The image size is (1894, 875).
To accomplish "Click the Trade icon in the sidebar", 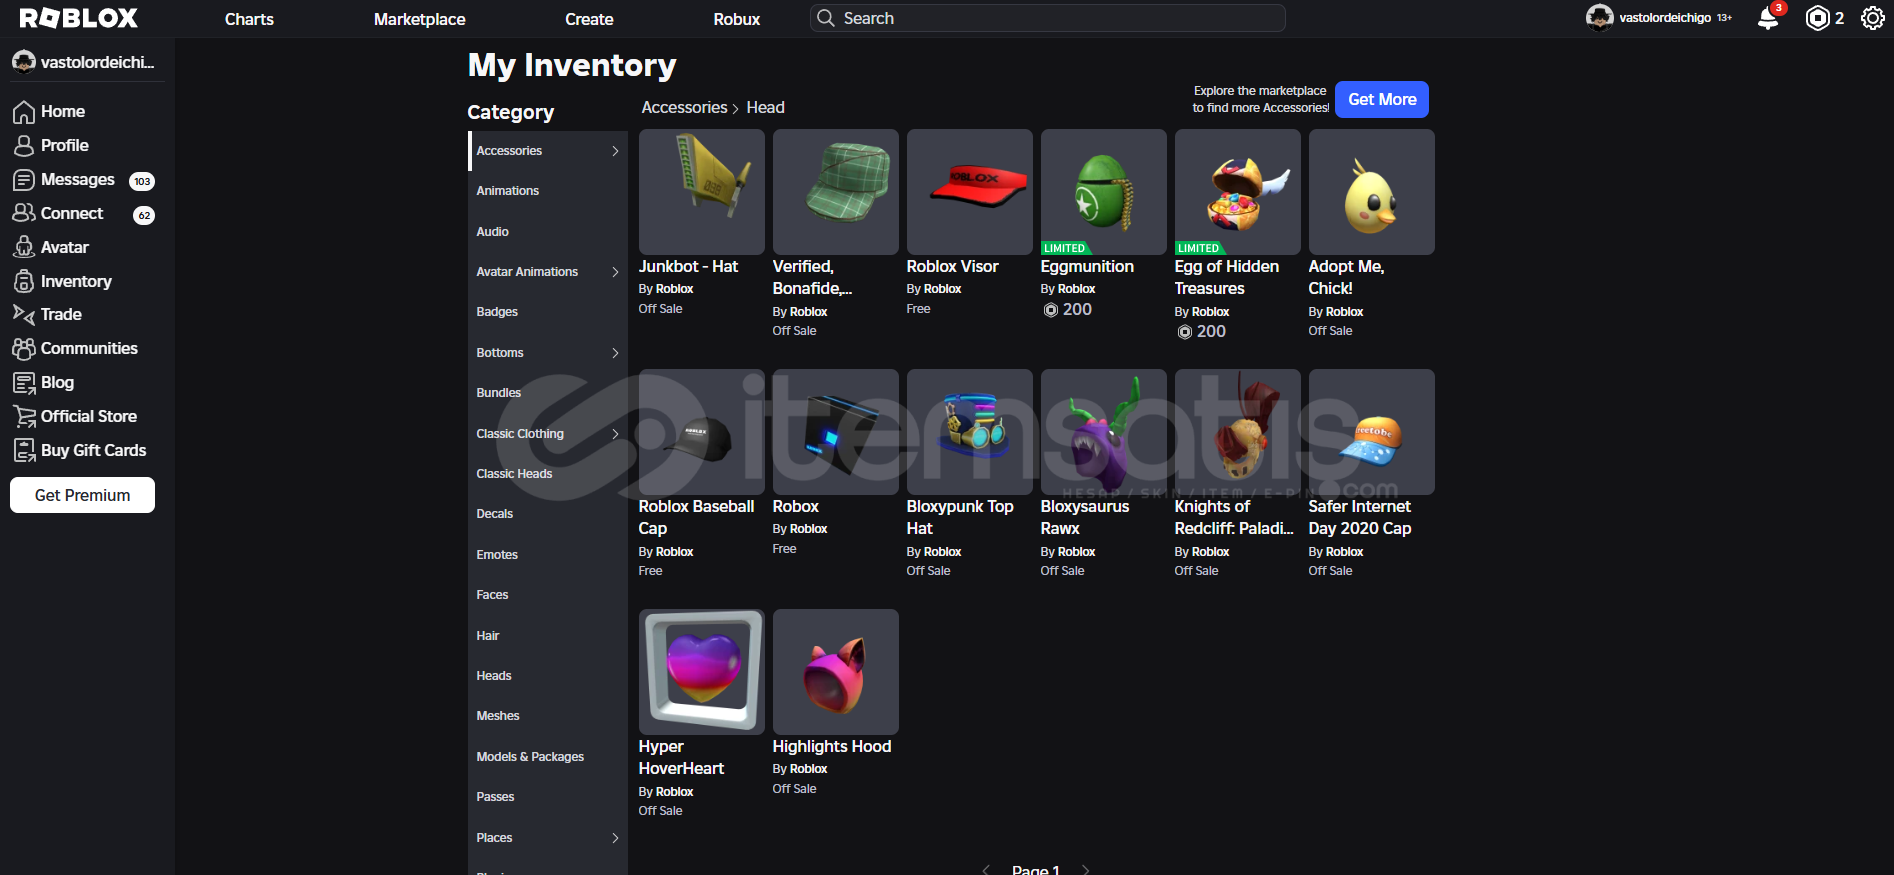I will 24,314.
